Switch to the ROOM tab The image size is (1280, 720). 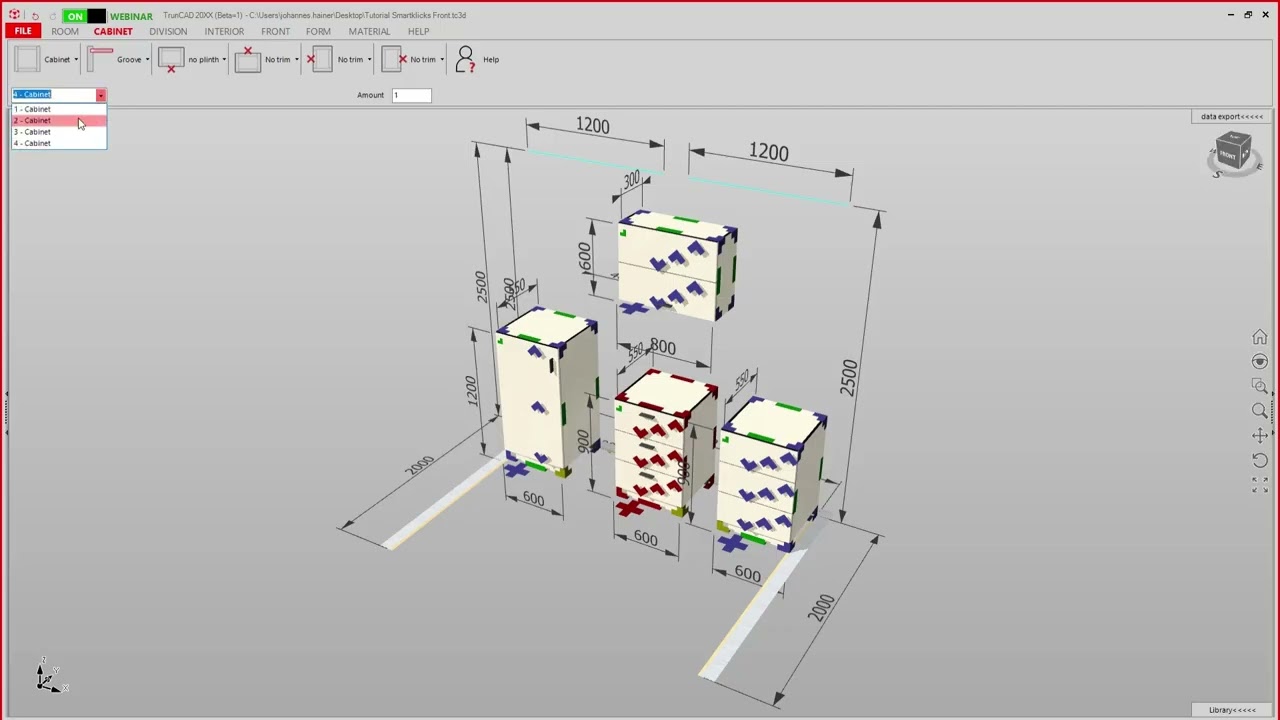pyautogui.click(x=65, y=31)
